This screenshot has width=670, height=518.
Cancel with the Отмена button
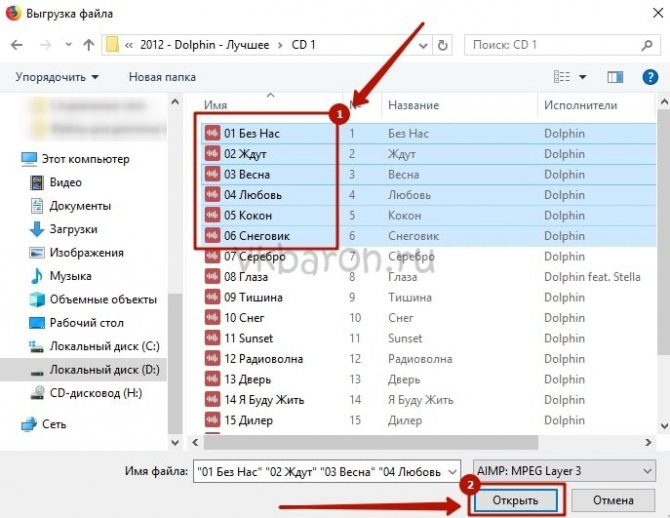(613, 500)
